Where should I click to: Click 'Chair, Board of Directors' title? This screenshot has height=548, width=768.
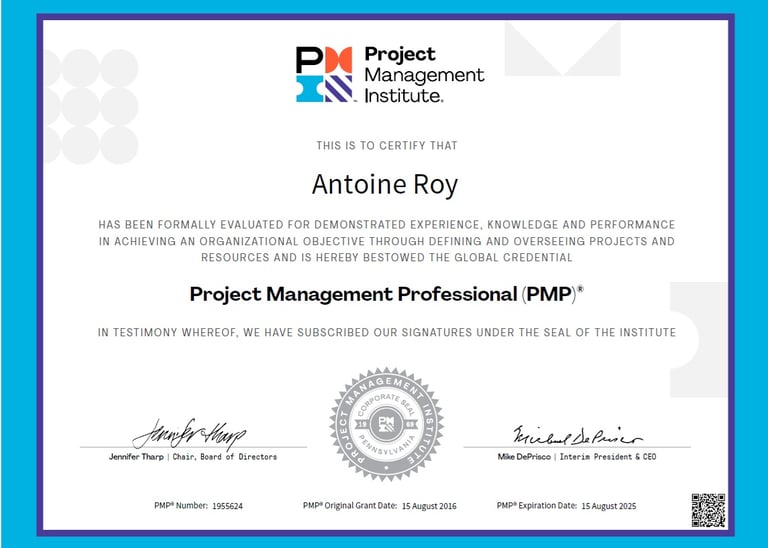[x=225, y=457]
